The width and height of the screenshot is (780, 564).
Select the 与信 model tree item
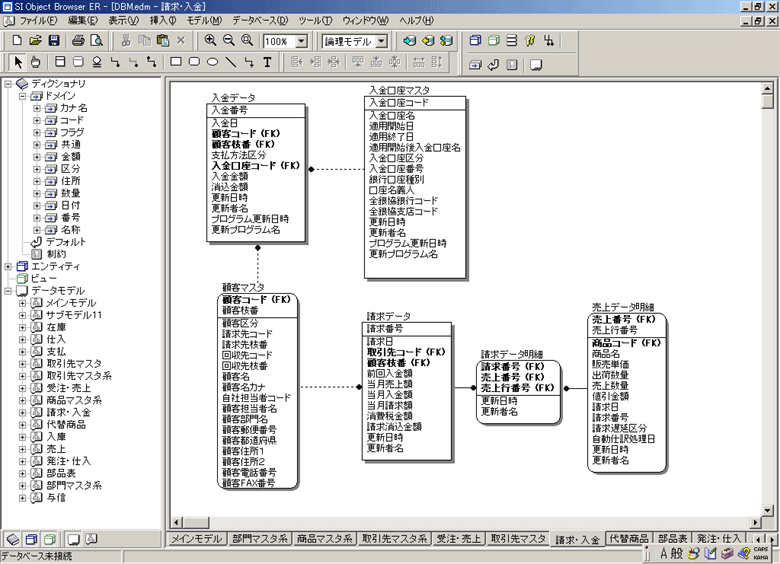tap(56, 498)
